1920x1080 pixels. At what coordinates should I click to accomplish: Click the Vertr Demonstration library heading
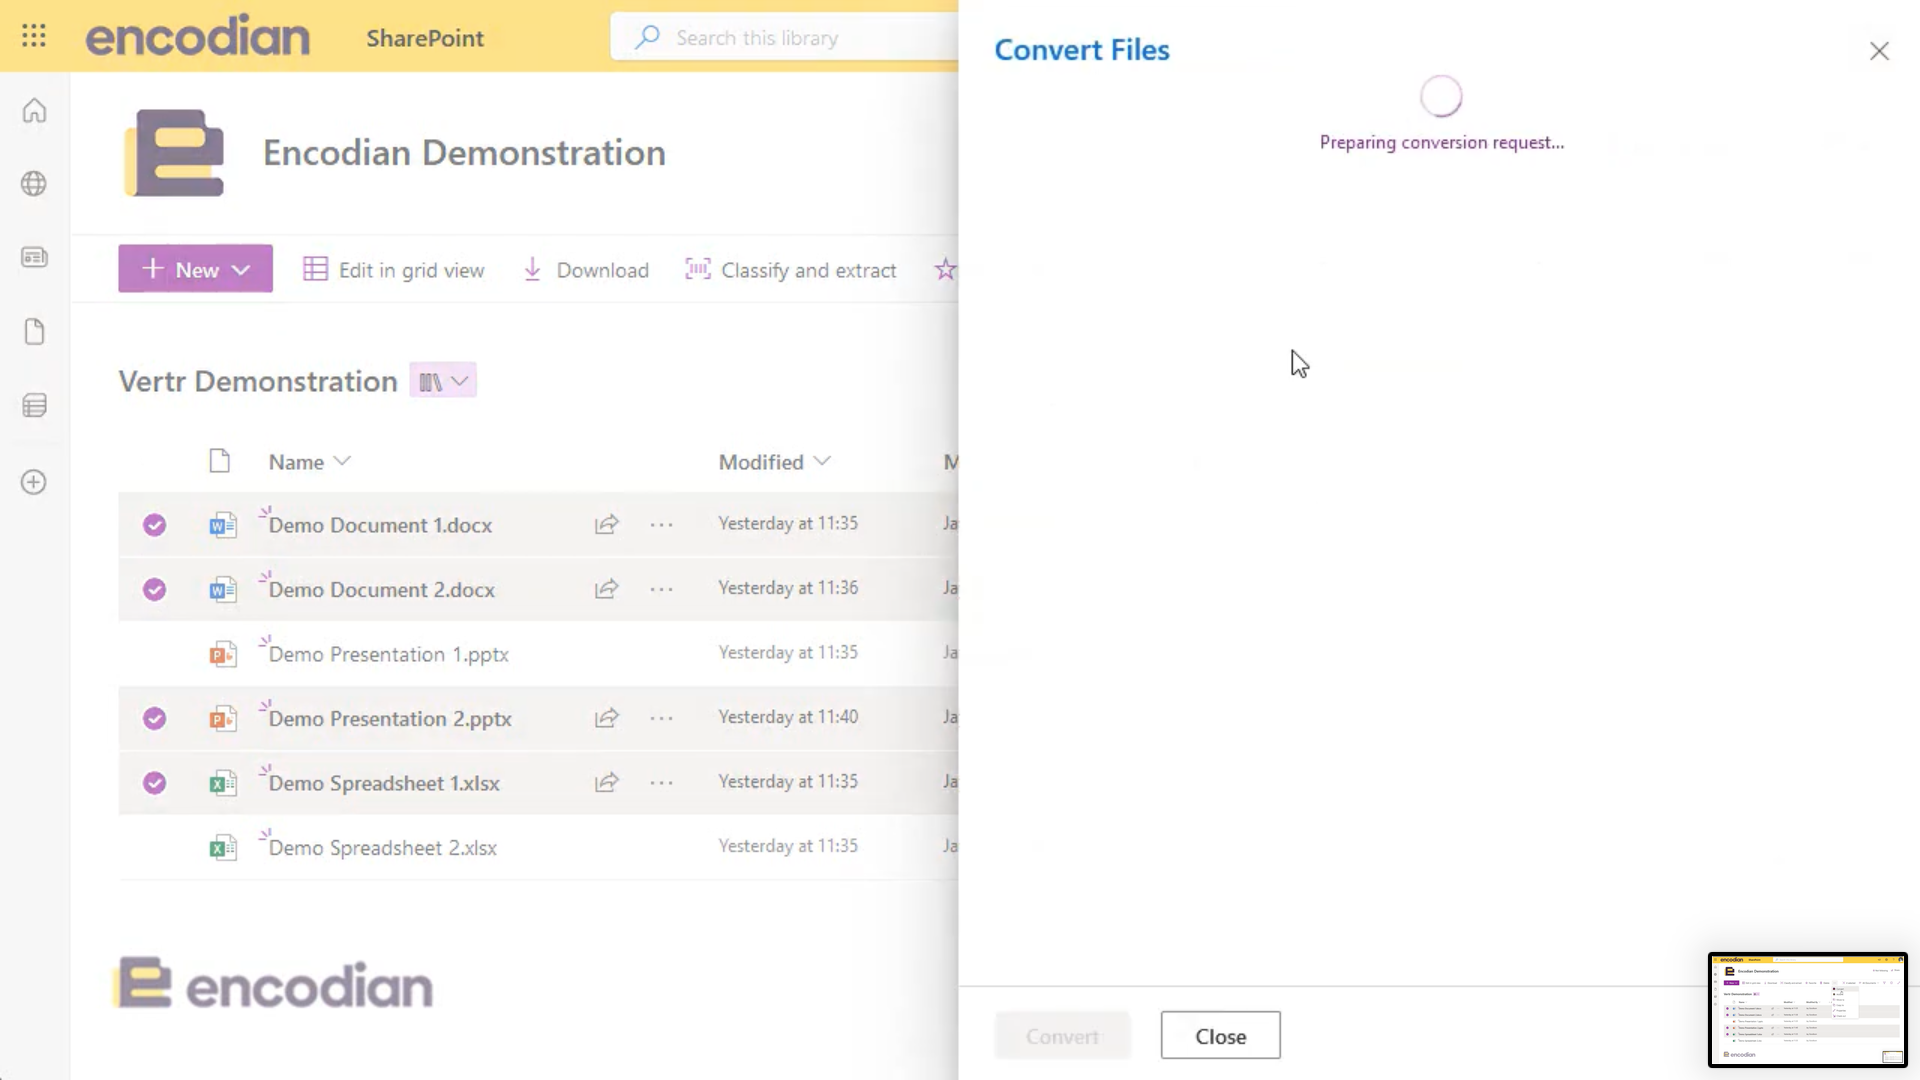[258, 381]
